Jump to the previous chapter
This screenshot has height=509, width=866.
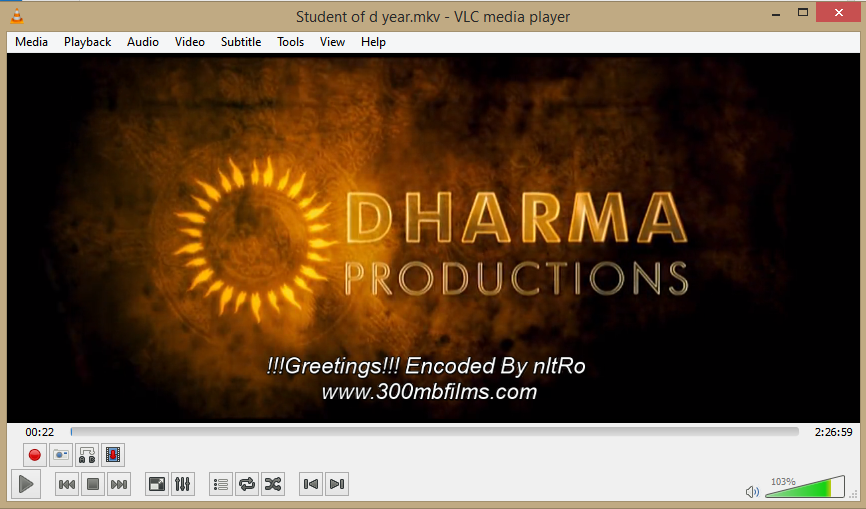[x=311, y=484]
